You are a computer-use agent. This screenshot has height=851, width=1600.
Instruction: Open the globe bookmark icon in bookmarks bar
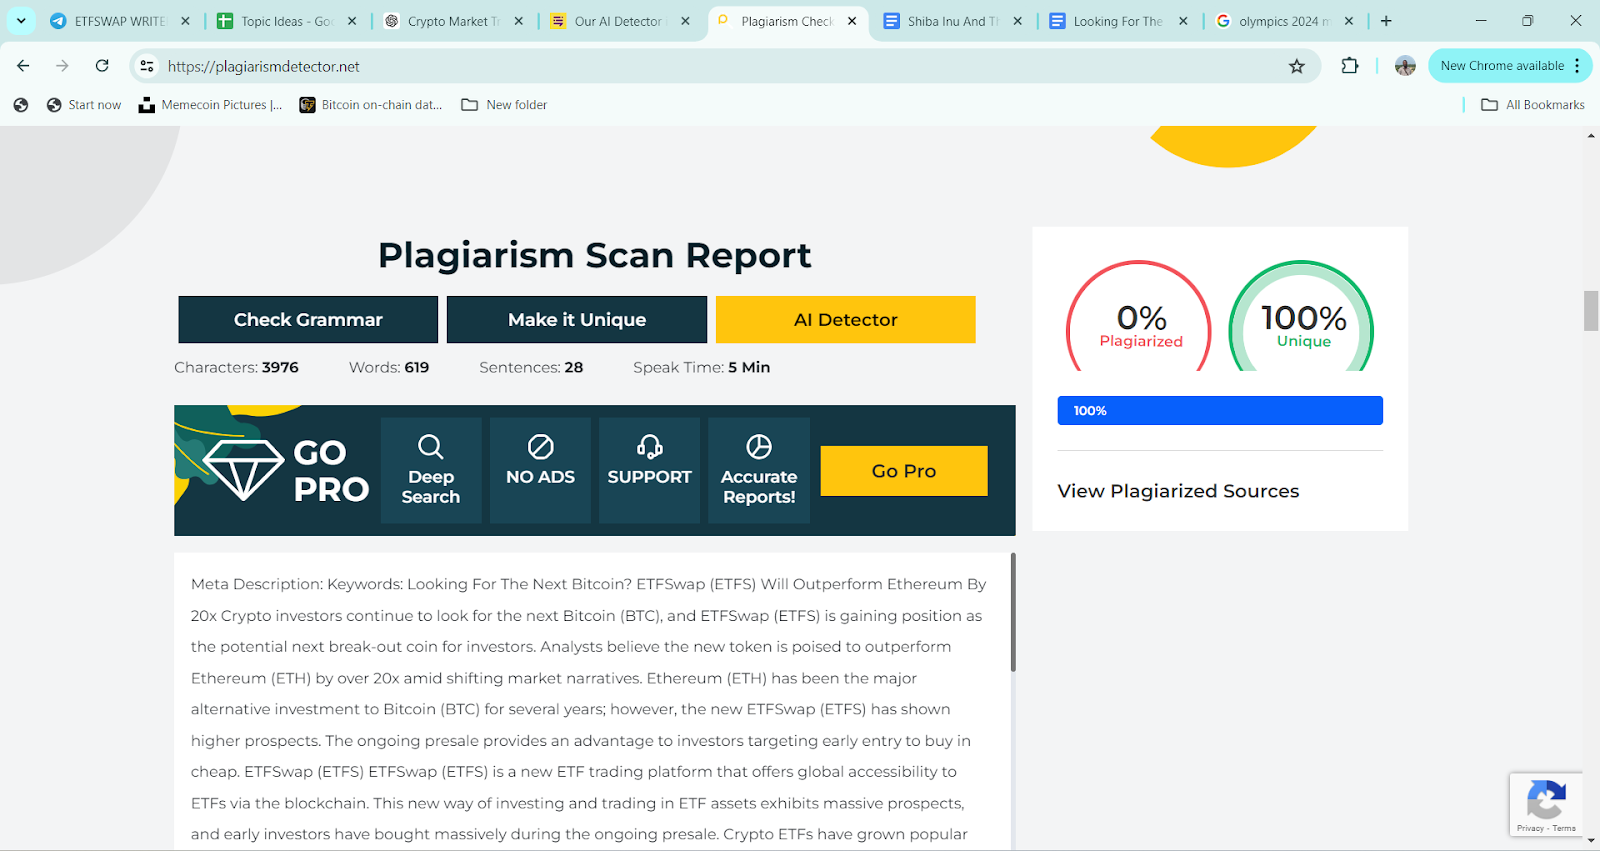tap(21, 105)
